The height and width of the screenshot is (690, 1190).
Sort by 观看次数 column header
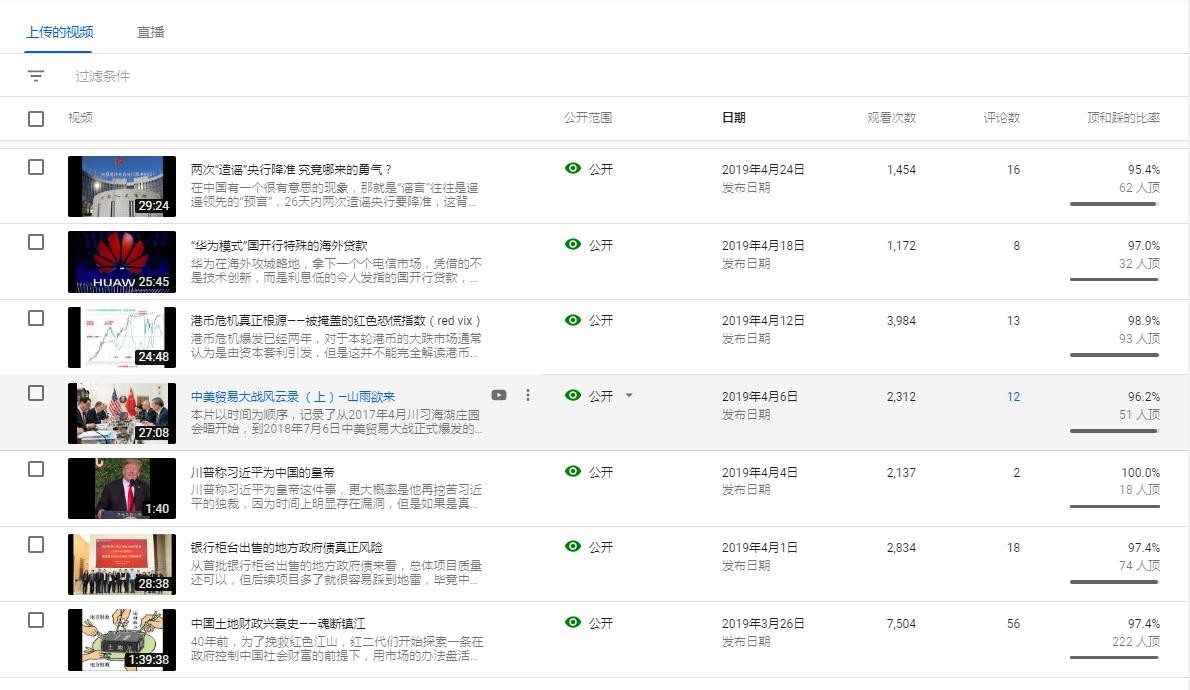tap(891, 118)
